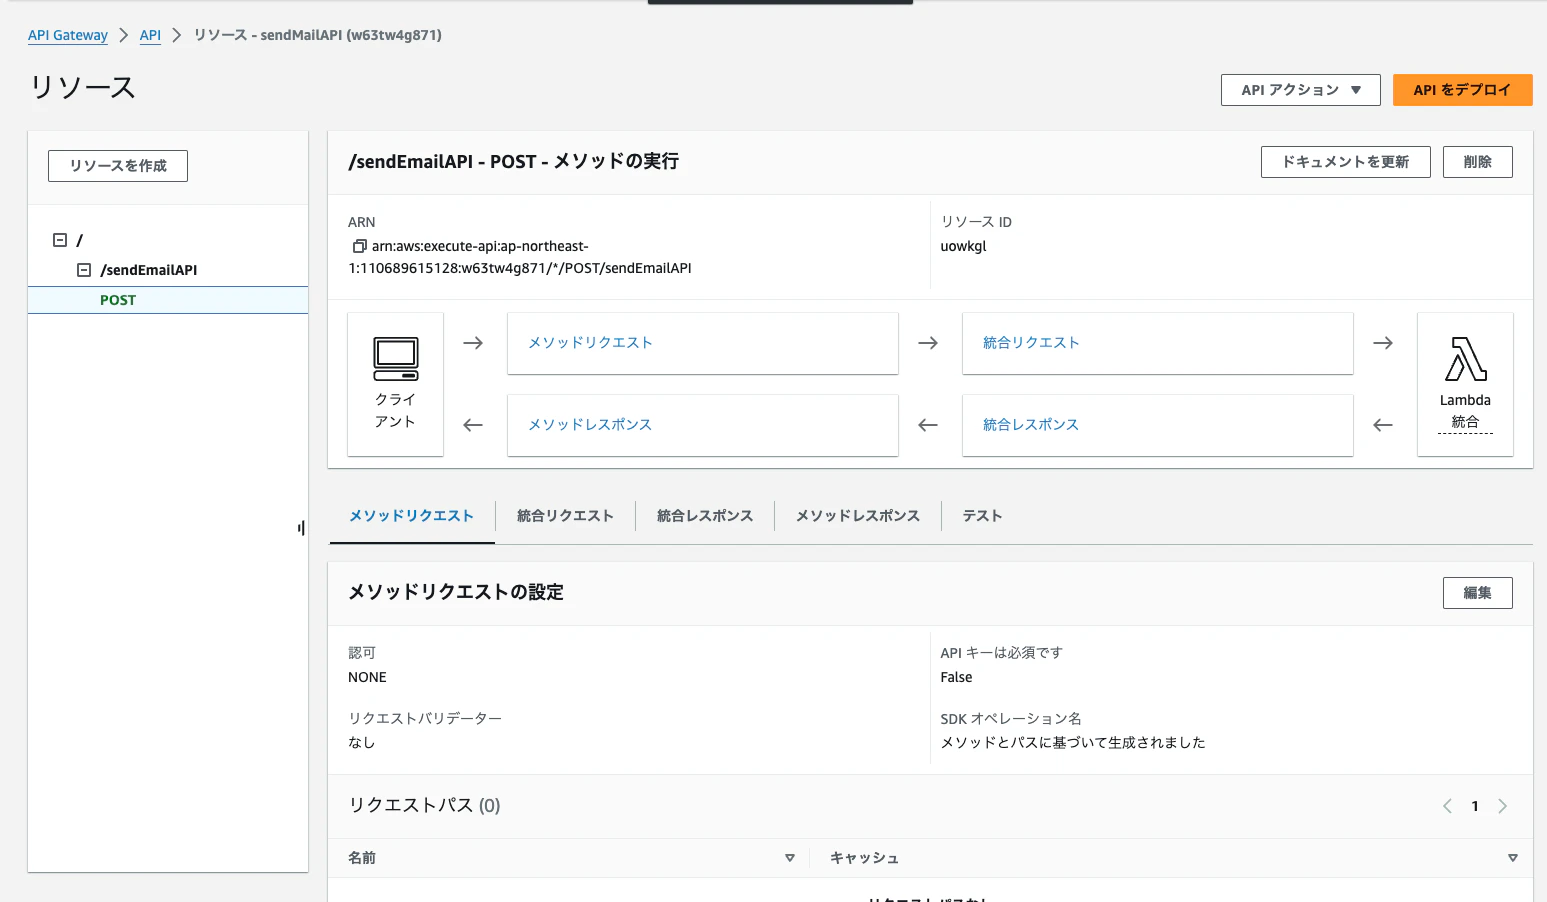Viewport: 1547px width, 902px height.
Task: Click the 名前 column header
Action: click(x=362, y=858)
